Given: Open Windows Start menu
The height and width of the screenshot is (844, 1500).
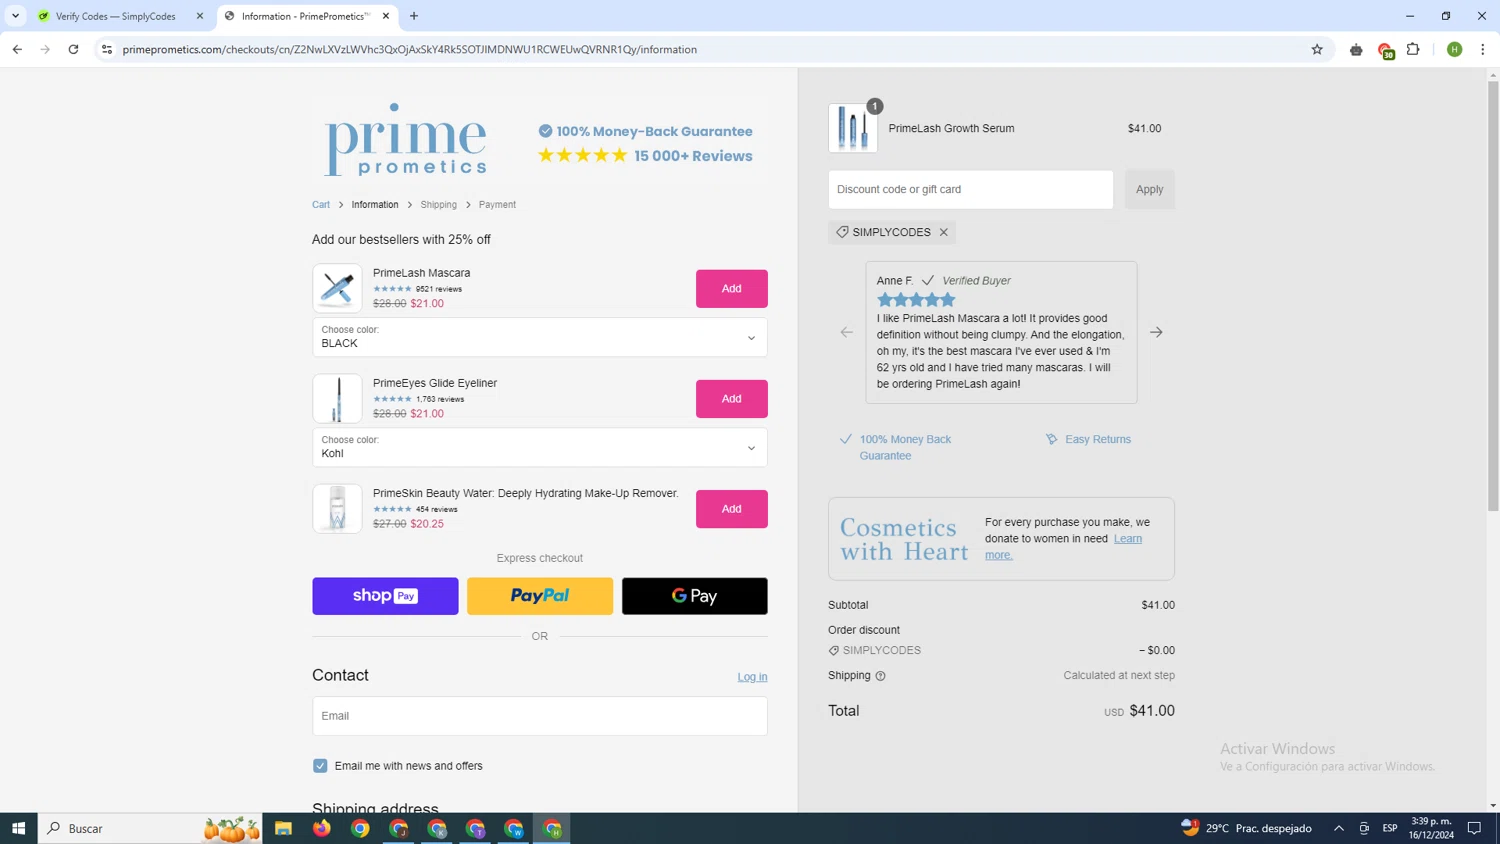Looking at the screenshot, I should coord(18,828).
